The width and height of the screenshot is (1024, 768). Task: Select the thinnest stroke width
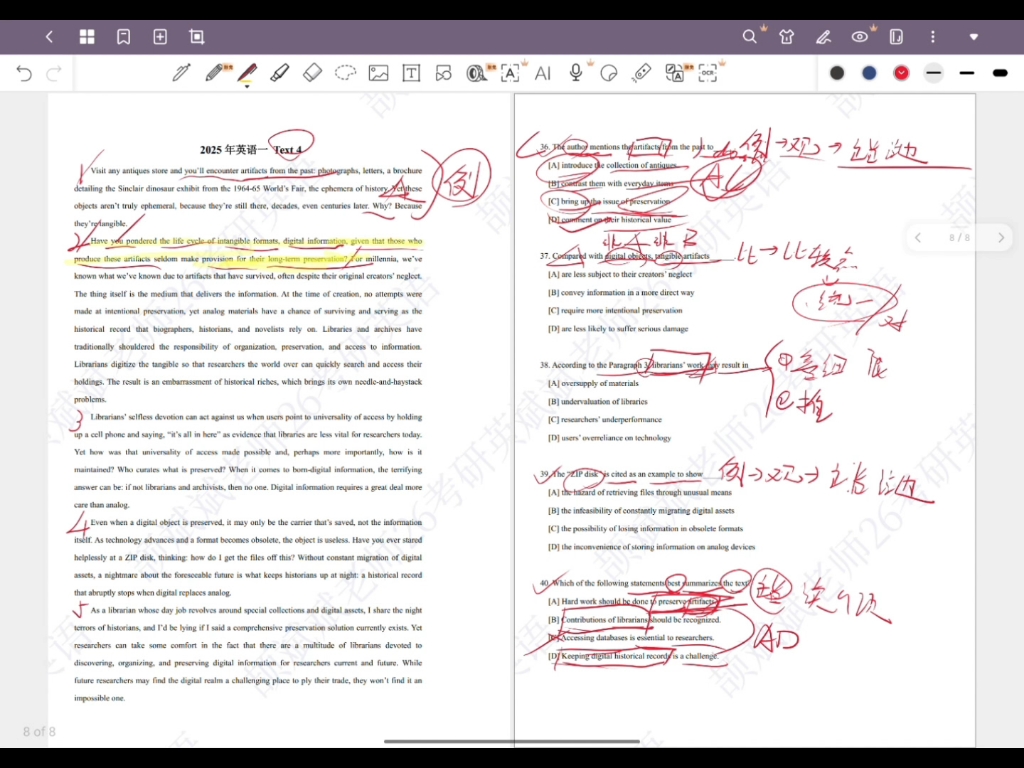pos(934,73)
